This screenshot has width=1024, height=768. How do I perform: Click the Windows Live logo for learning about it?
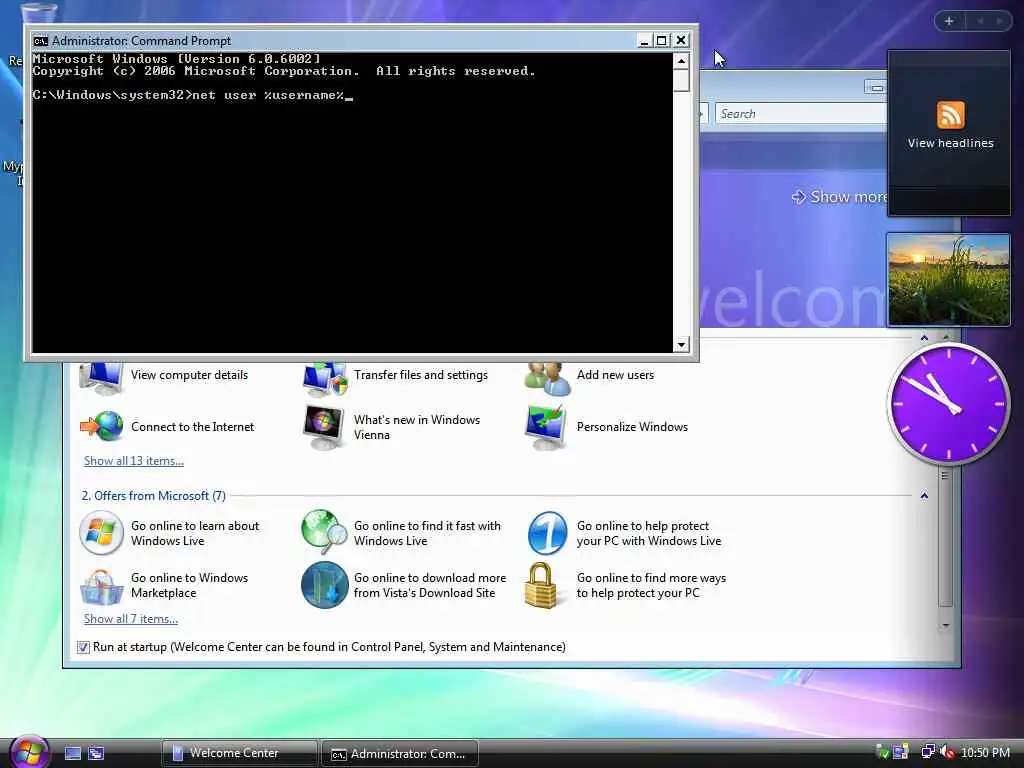(x=101, y=533)
